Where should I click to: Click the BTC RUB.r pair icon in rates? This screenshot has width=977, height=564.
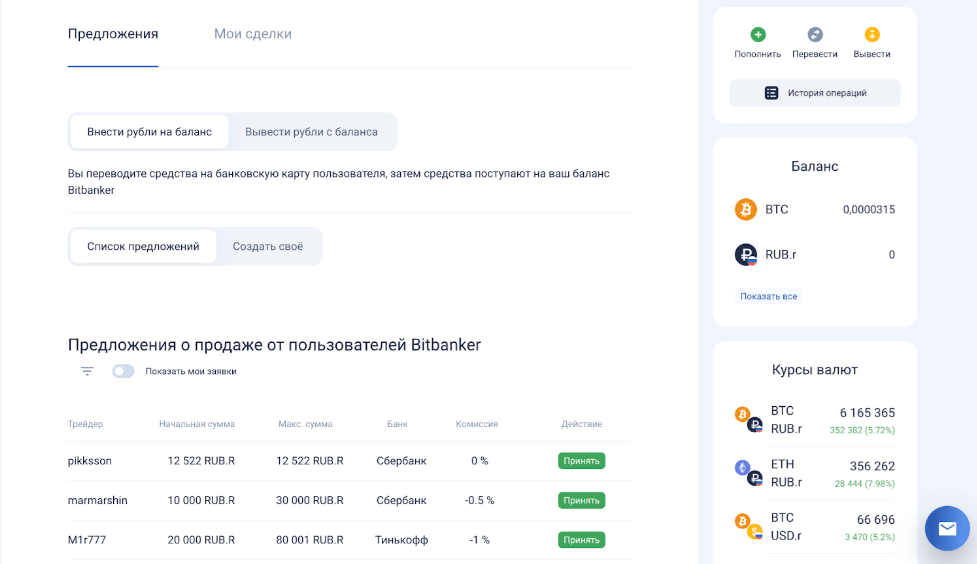tap(748, 419)
